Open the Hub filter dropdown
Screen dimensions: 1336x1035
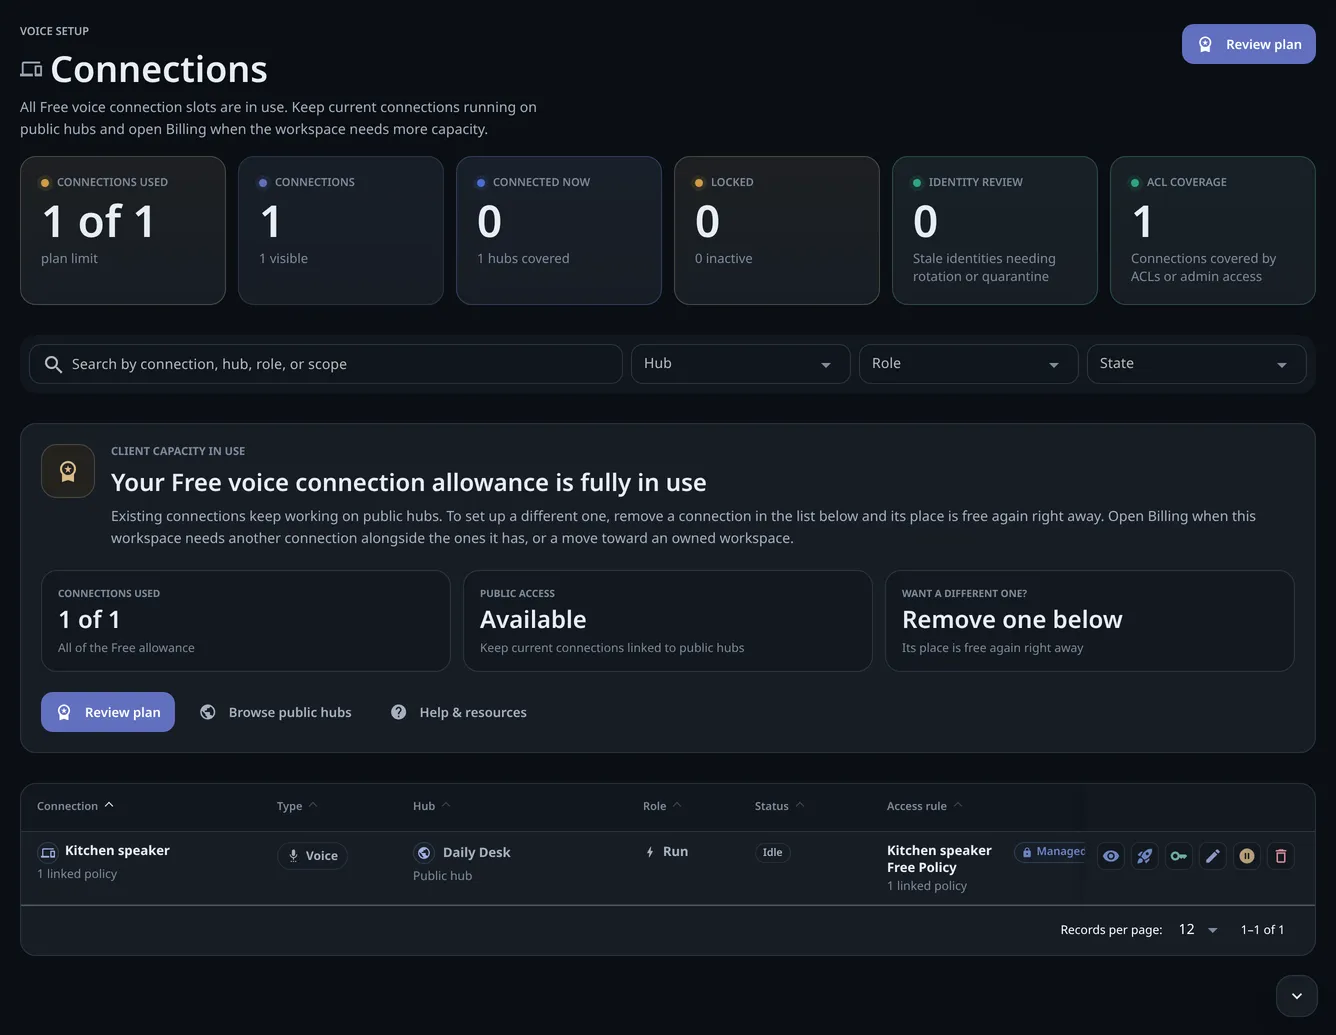(741, 364)
